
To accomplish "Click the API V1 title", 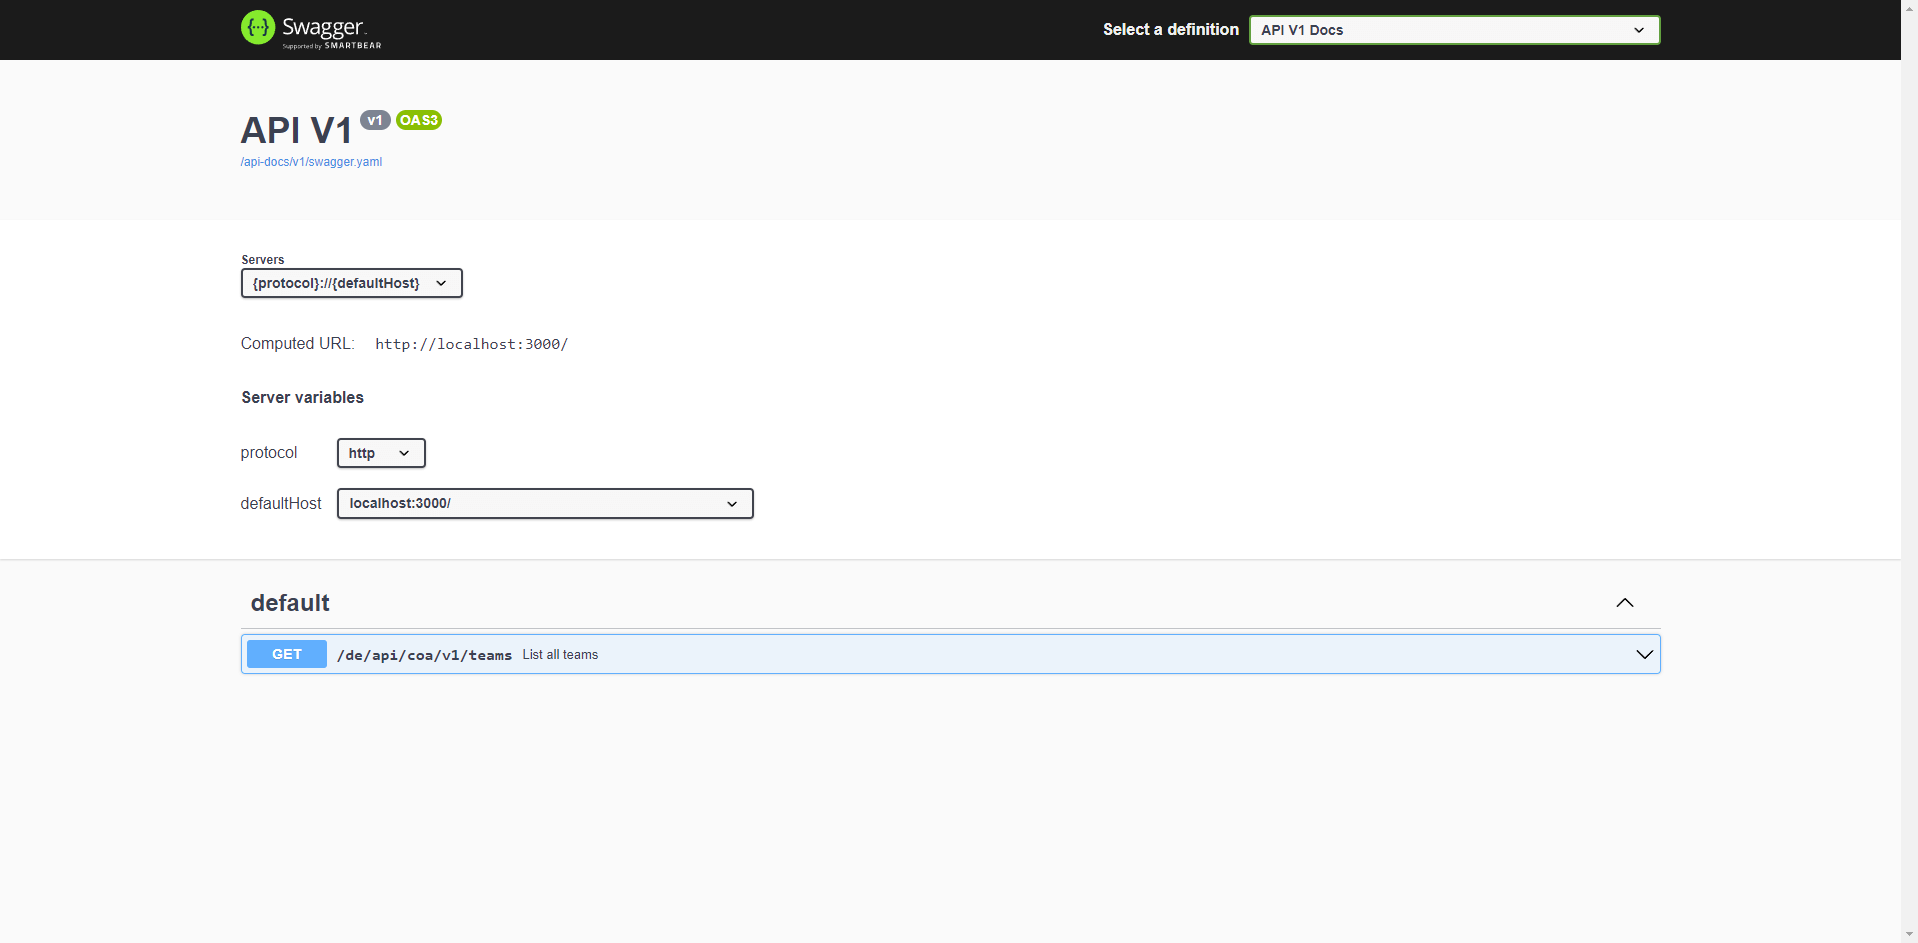I will coord(296,130).
